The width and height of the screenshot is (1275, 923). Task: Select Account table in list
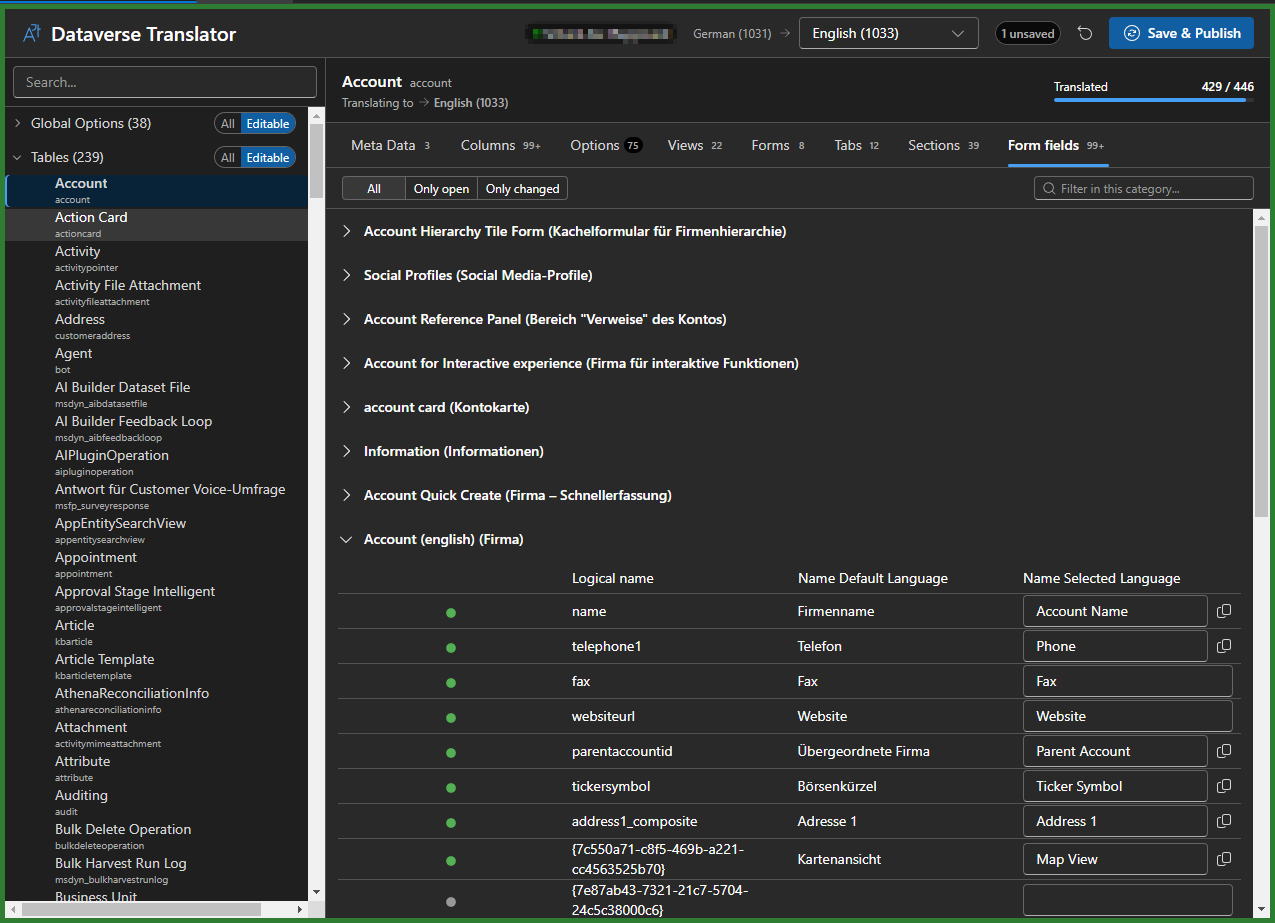tap(157, 190)
